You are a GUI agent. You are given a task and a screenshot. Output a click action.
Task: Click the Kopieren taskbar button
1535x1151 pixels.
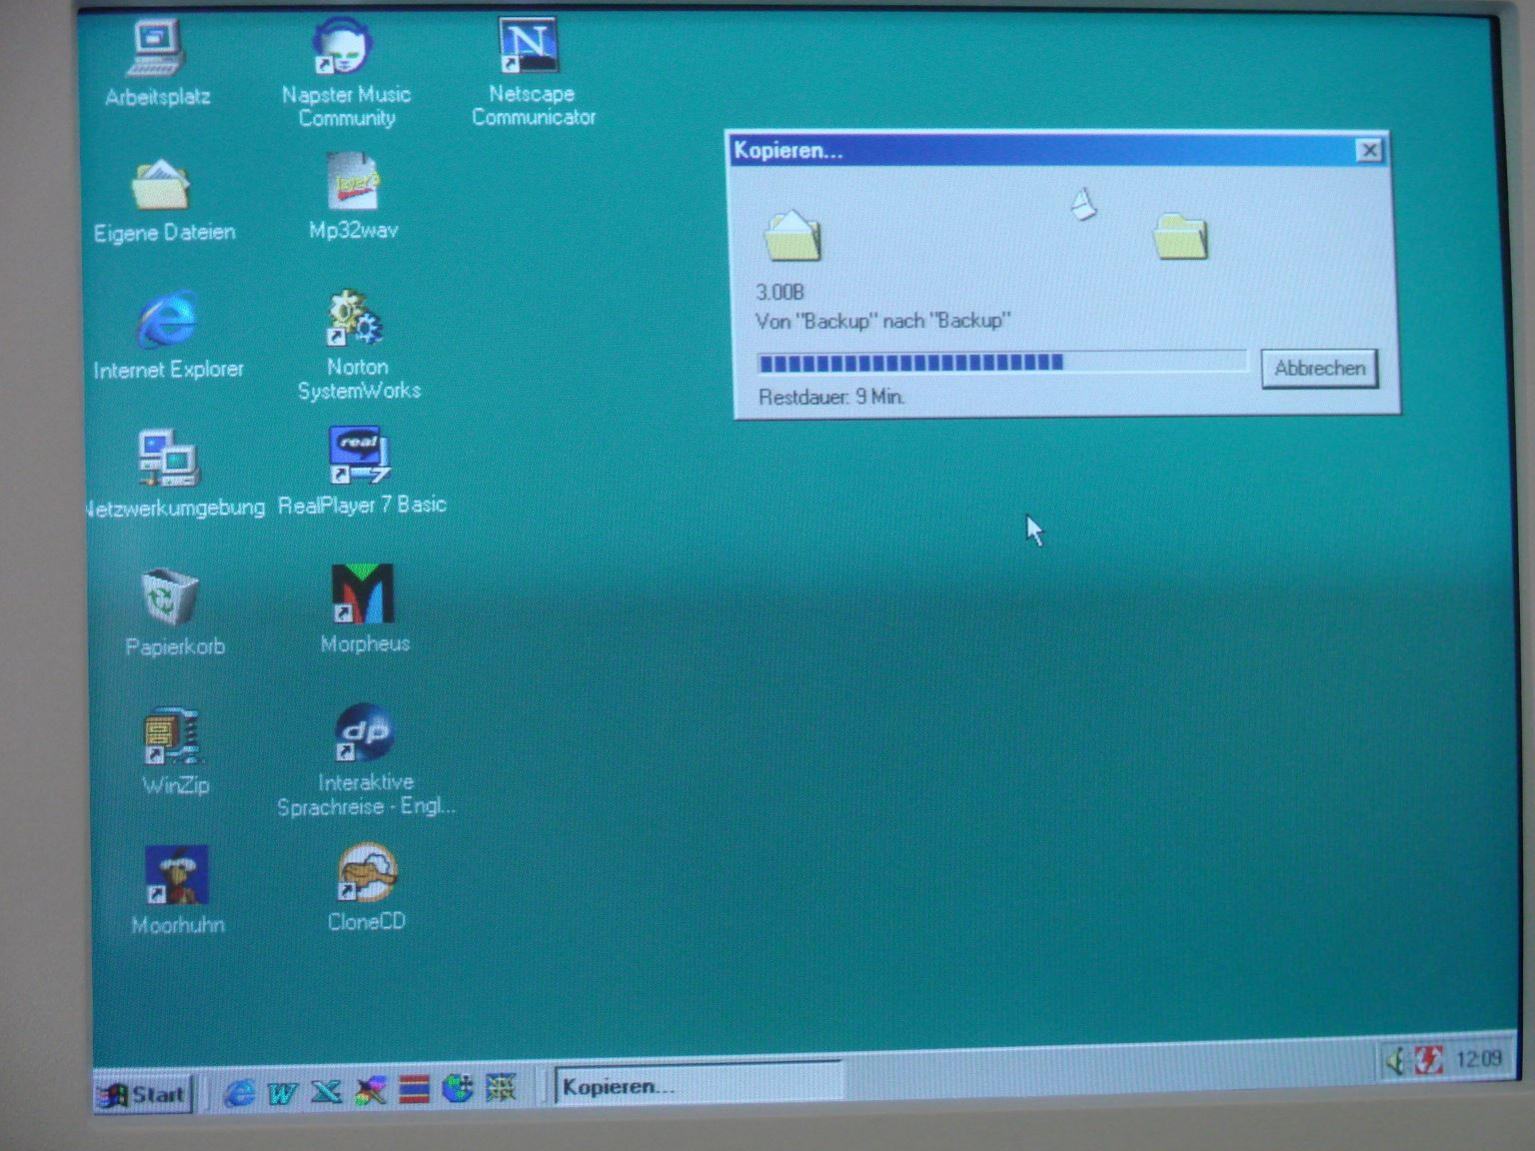click(x=698, y=1084)
